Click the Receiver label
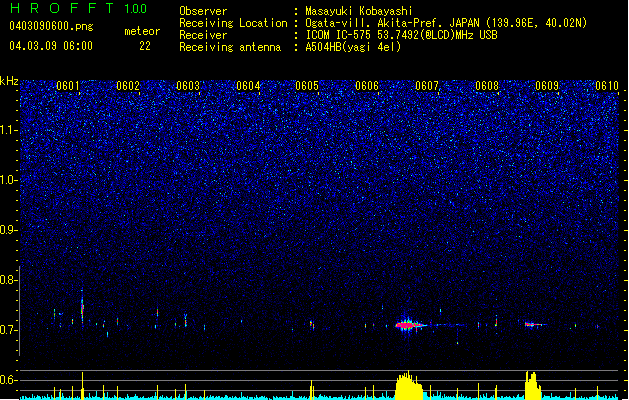Screen dimensions: 629x400 click(203, 35)
